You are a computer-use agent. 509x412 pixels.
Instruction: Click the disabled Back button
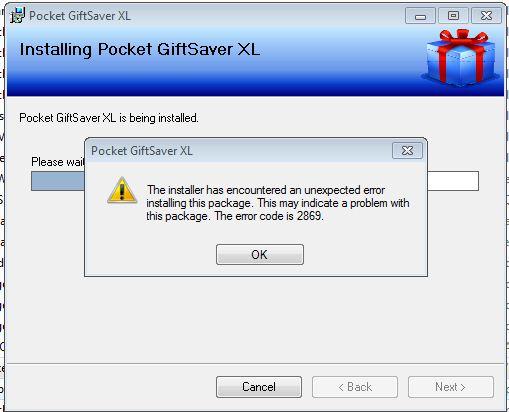[x=355, y=387]
